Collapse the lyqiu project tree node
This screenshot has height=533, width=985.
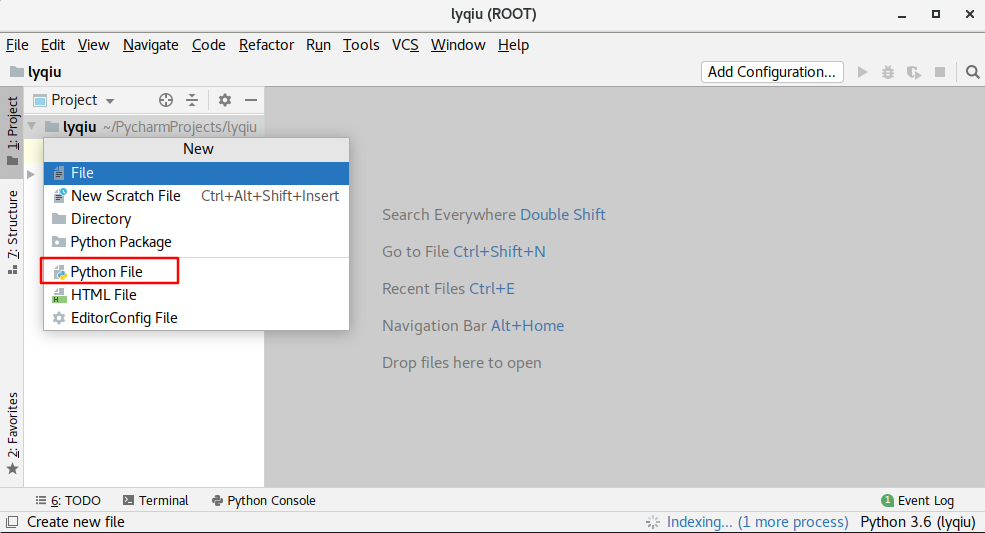tap(32, 126)
